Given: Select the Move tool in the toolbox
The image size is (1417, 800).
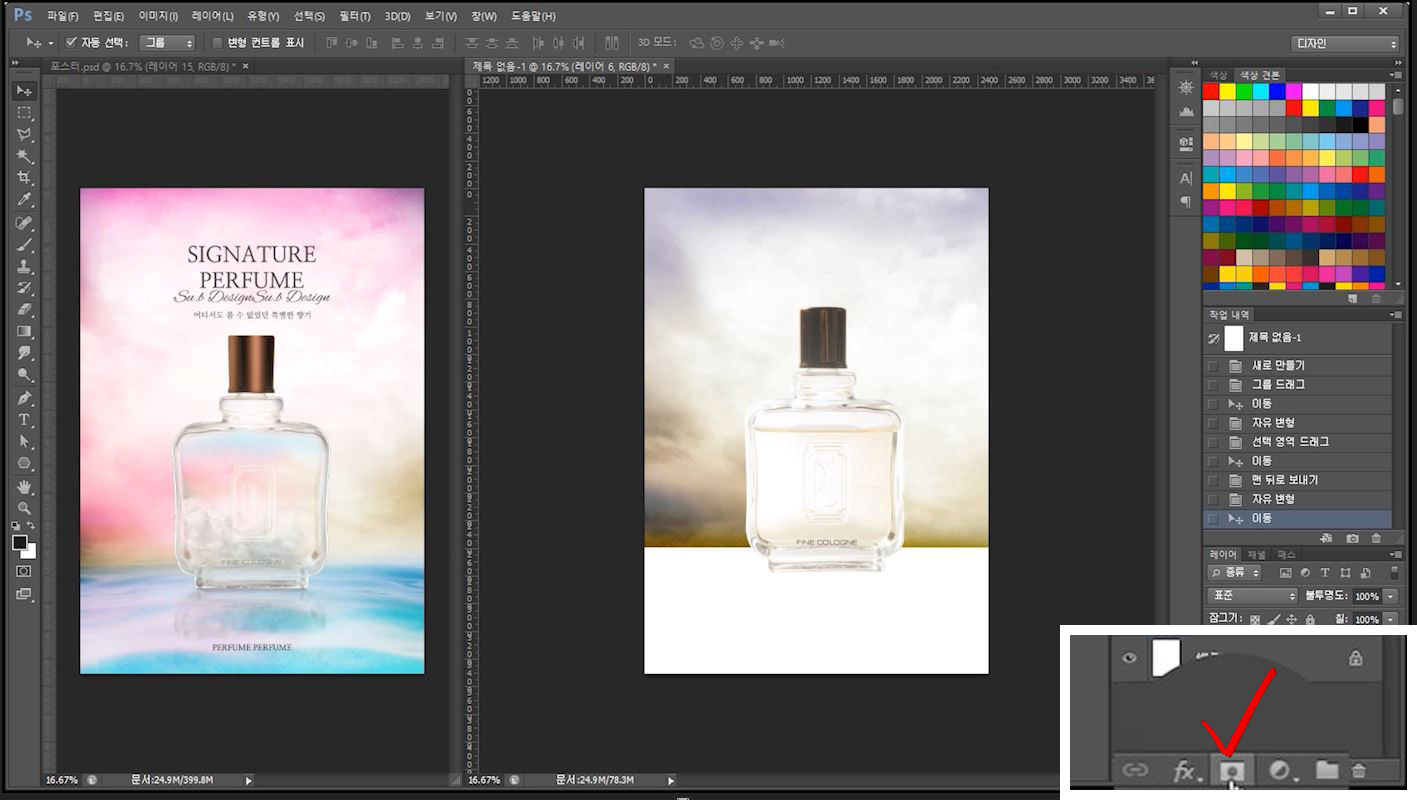Looking at the screenshot, I should pyautogui.click(x=24, y=91).
